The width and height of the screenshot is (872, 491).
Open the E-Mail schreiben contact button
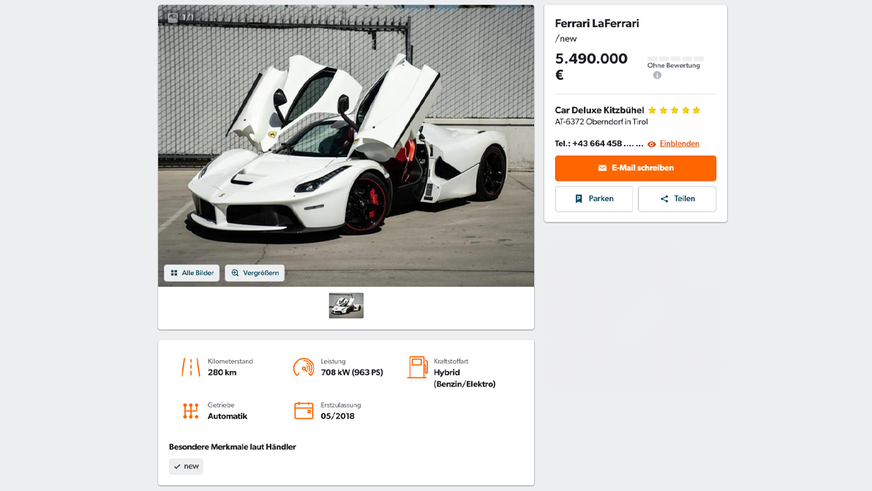coord(635,168)
